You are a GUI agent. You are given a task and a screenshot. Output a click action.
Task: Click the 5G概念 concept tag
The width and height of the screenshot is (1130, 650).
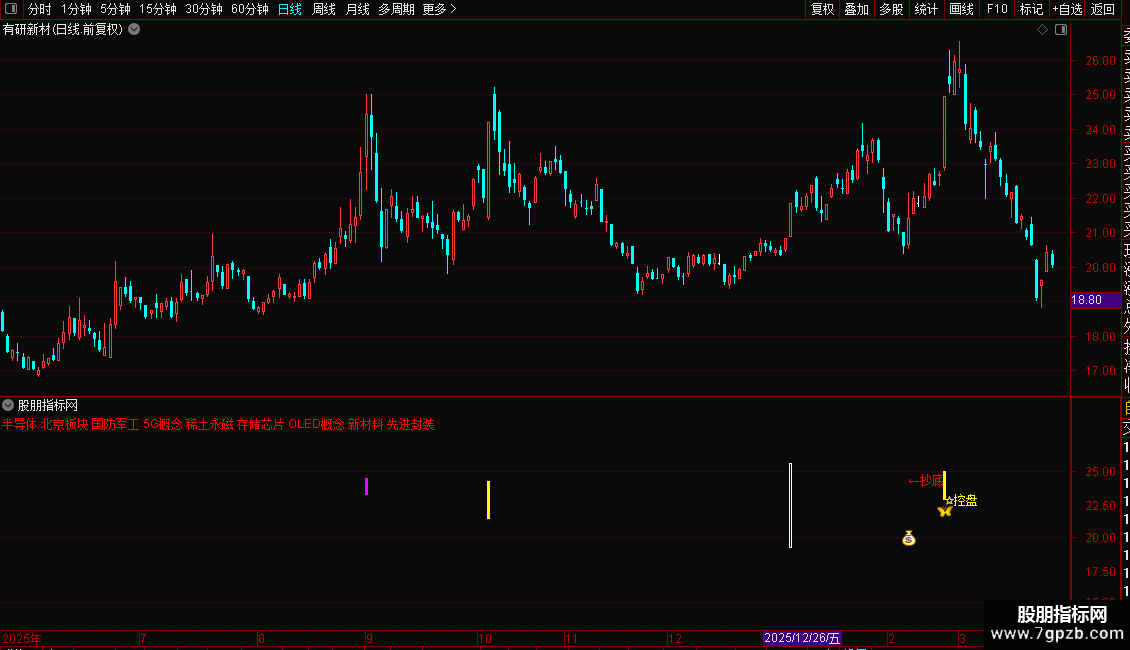163,424
